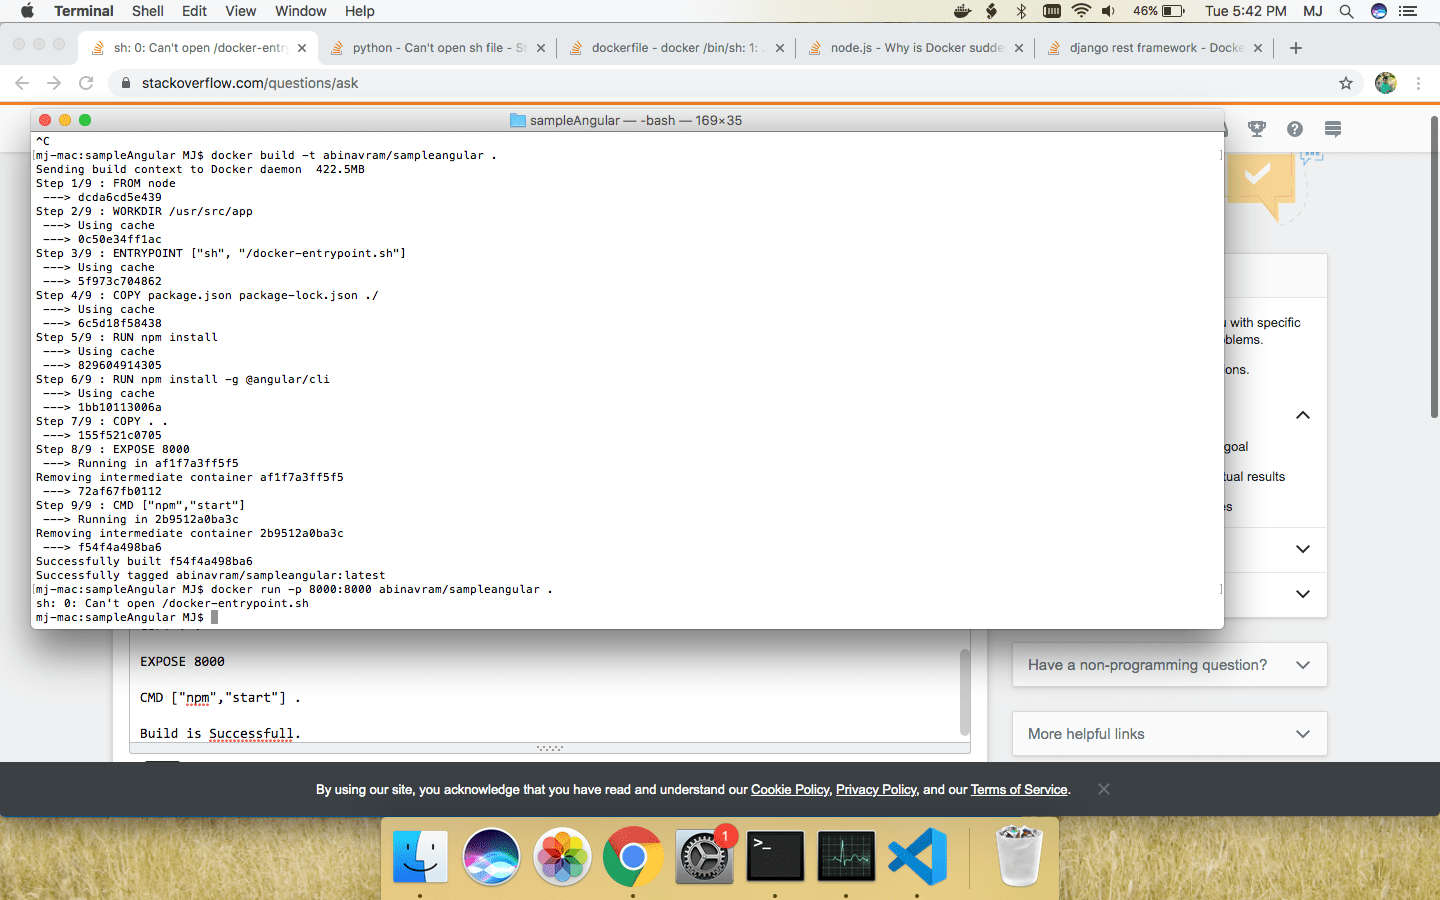Open Stack Overflow achievements trophy icon
The width and height of the screenshot is (1440, 900).
(x=1257, y=128)
